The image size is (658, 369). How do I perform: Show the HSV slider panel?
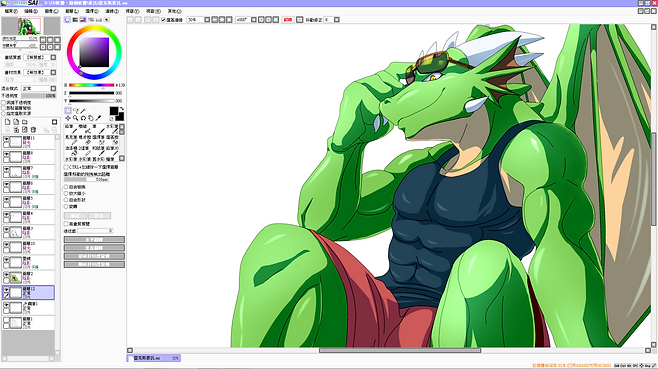coord(83,20)
